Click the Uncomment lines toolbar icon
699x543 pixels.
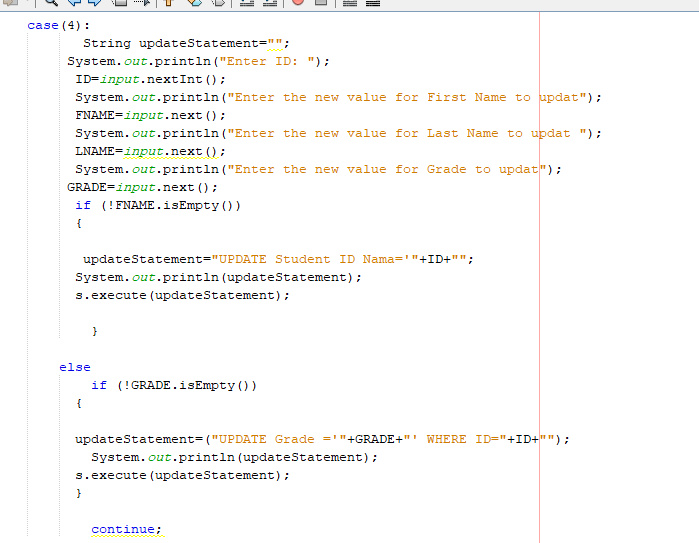373,3
